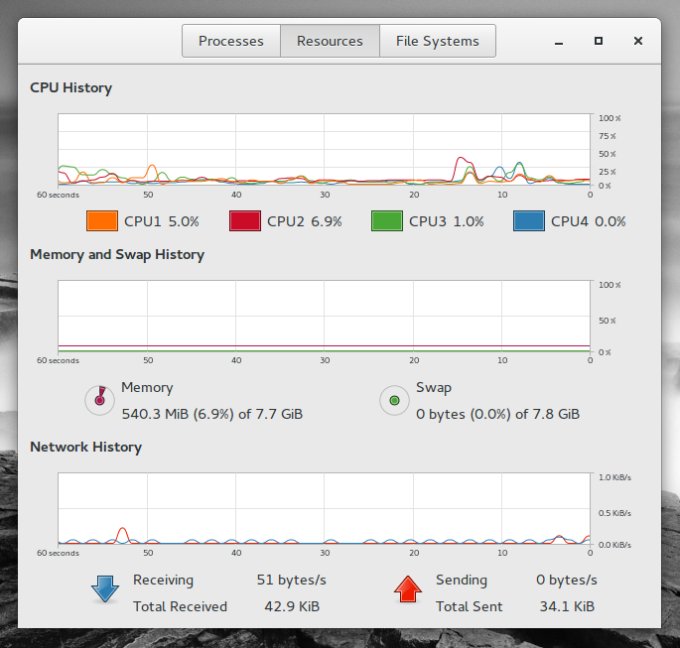Click the CPU2 6.9% label

(304, 221)
